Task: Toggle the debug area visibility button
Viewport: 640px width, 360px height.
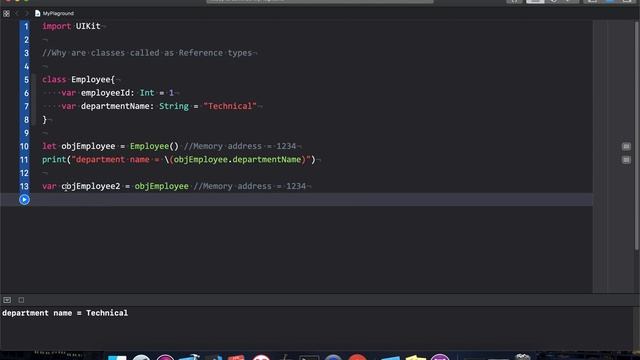Action: tap(7, 300)
